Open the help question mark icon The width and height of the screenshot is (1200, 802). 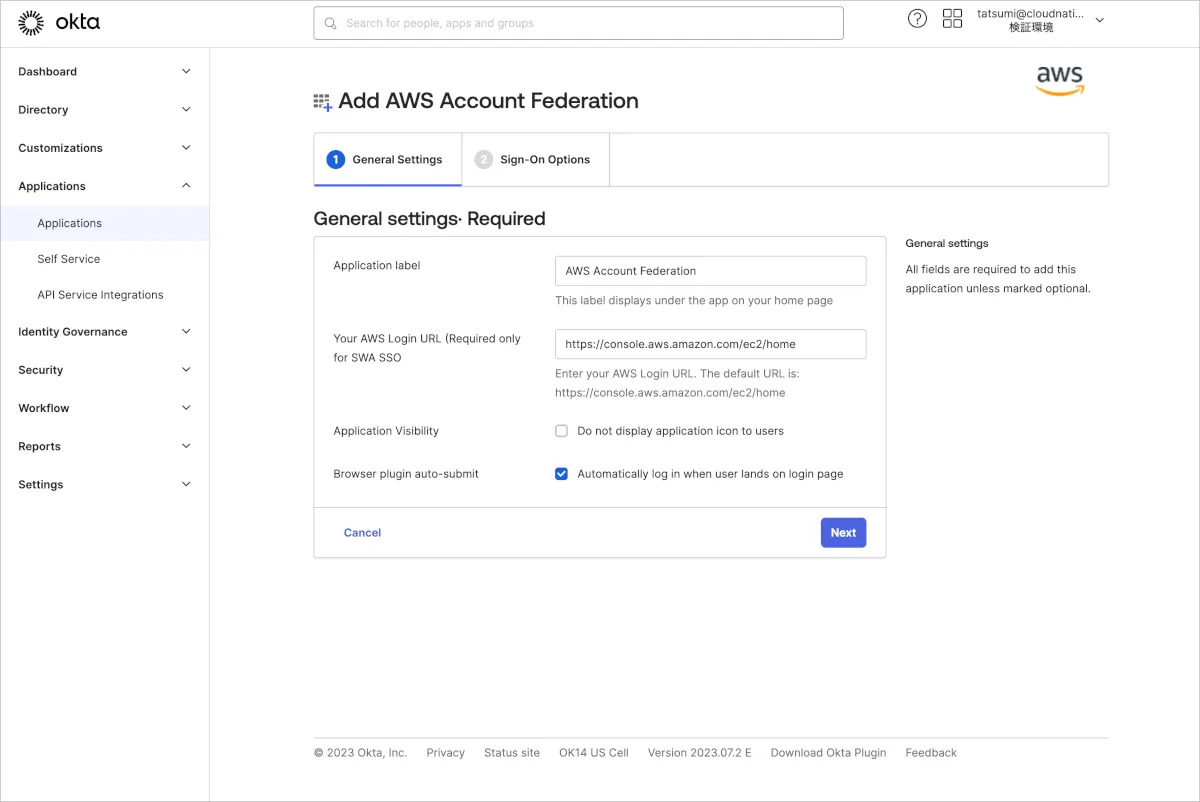click(917, 19)
